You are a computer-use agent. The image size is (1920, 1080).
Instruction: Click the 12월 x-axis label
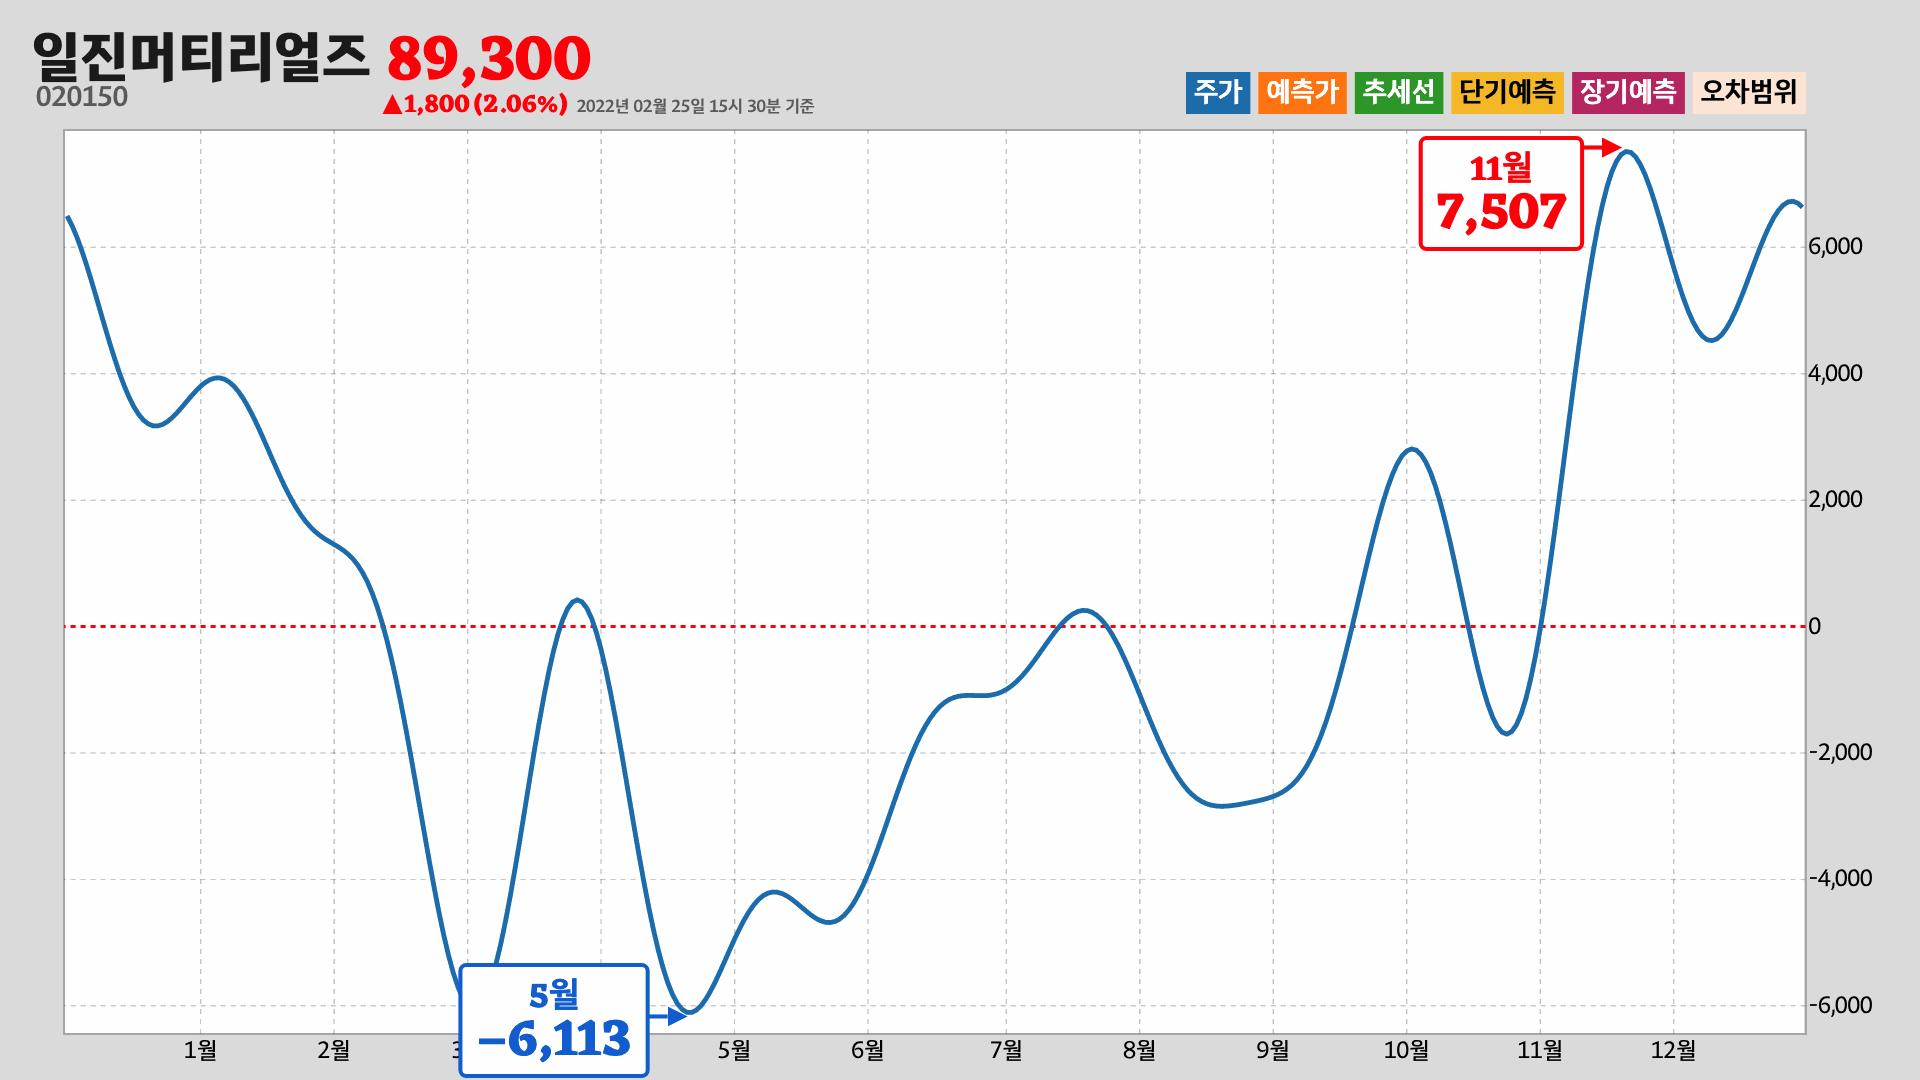coord(1673,1050)
